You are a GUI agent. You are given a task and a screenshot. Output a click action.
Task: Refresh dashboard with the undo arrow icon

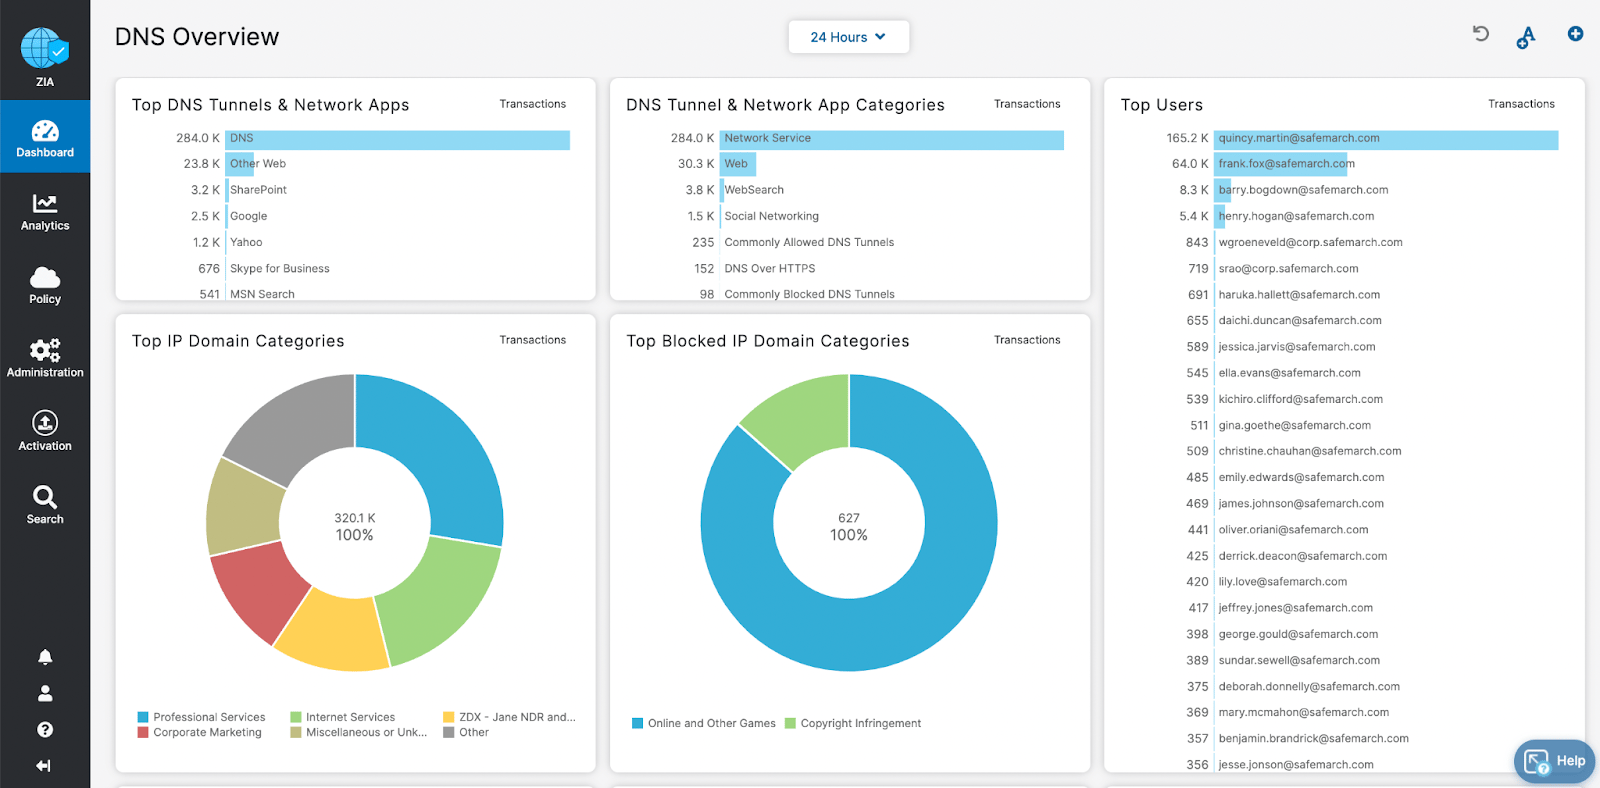point(1481,34)
